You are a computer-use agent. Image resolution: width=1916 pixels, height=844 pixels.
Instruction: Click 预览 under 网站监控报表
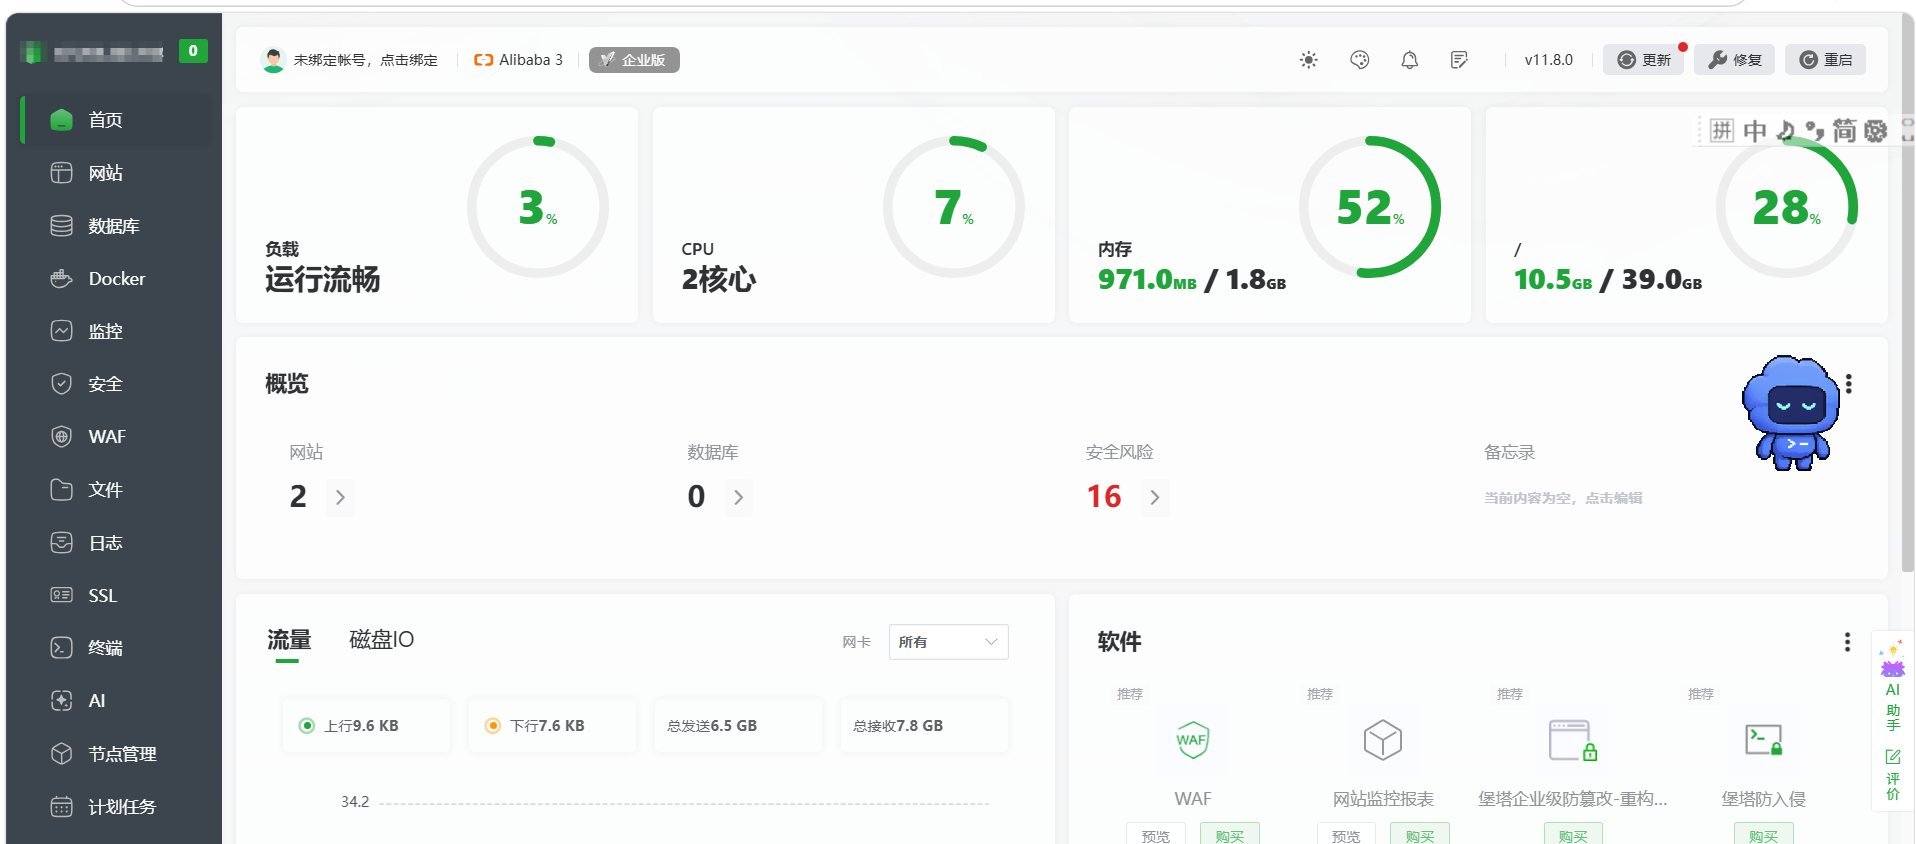1346,835
